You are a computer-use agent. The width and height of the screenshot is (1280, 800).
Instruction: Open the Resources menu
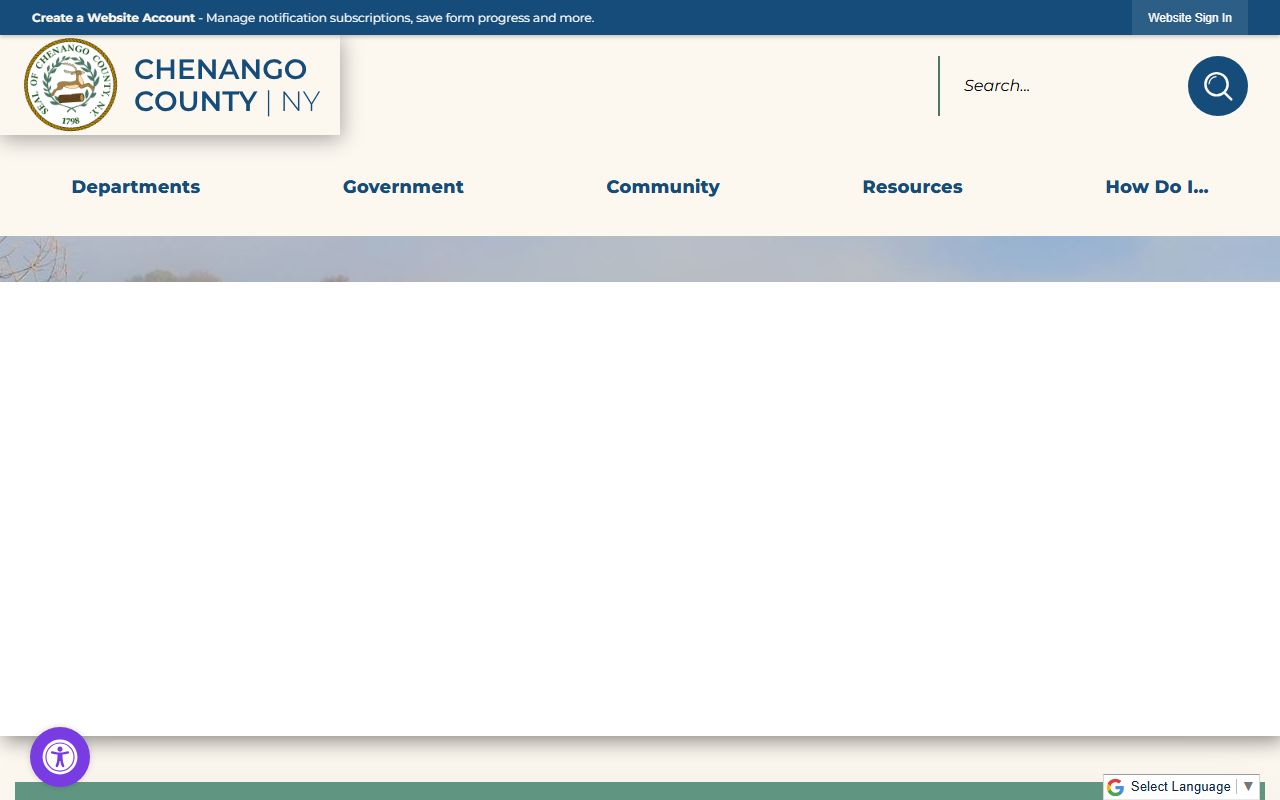[912, 187]
